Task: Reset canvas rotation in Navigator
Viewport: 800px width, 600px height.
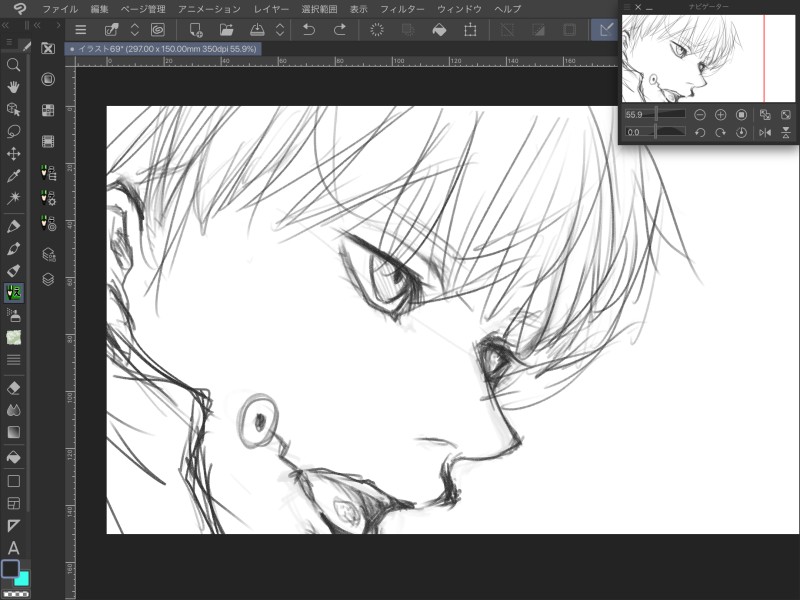Action: click(x=741, y=133)
